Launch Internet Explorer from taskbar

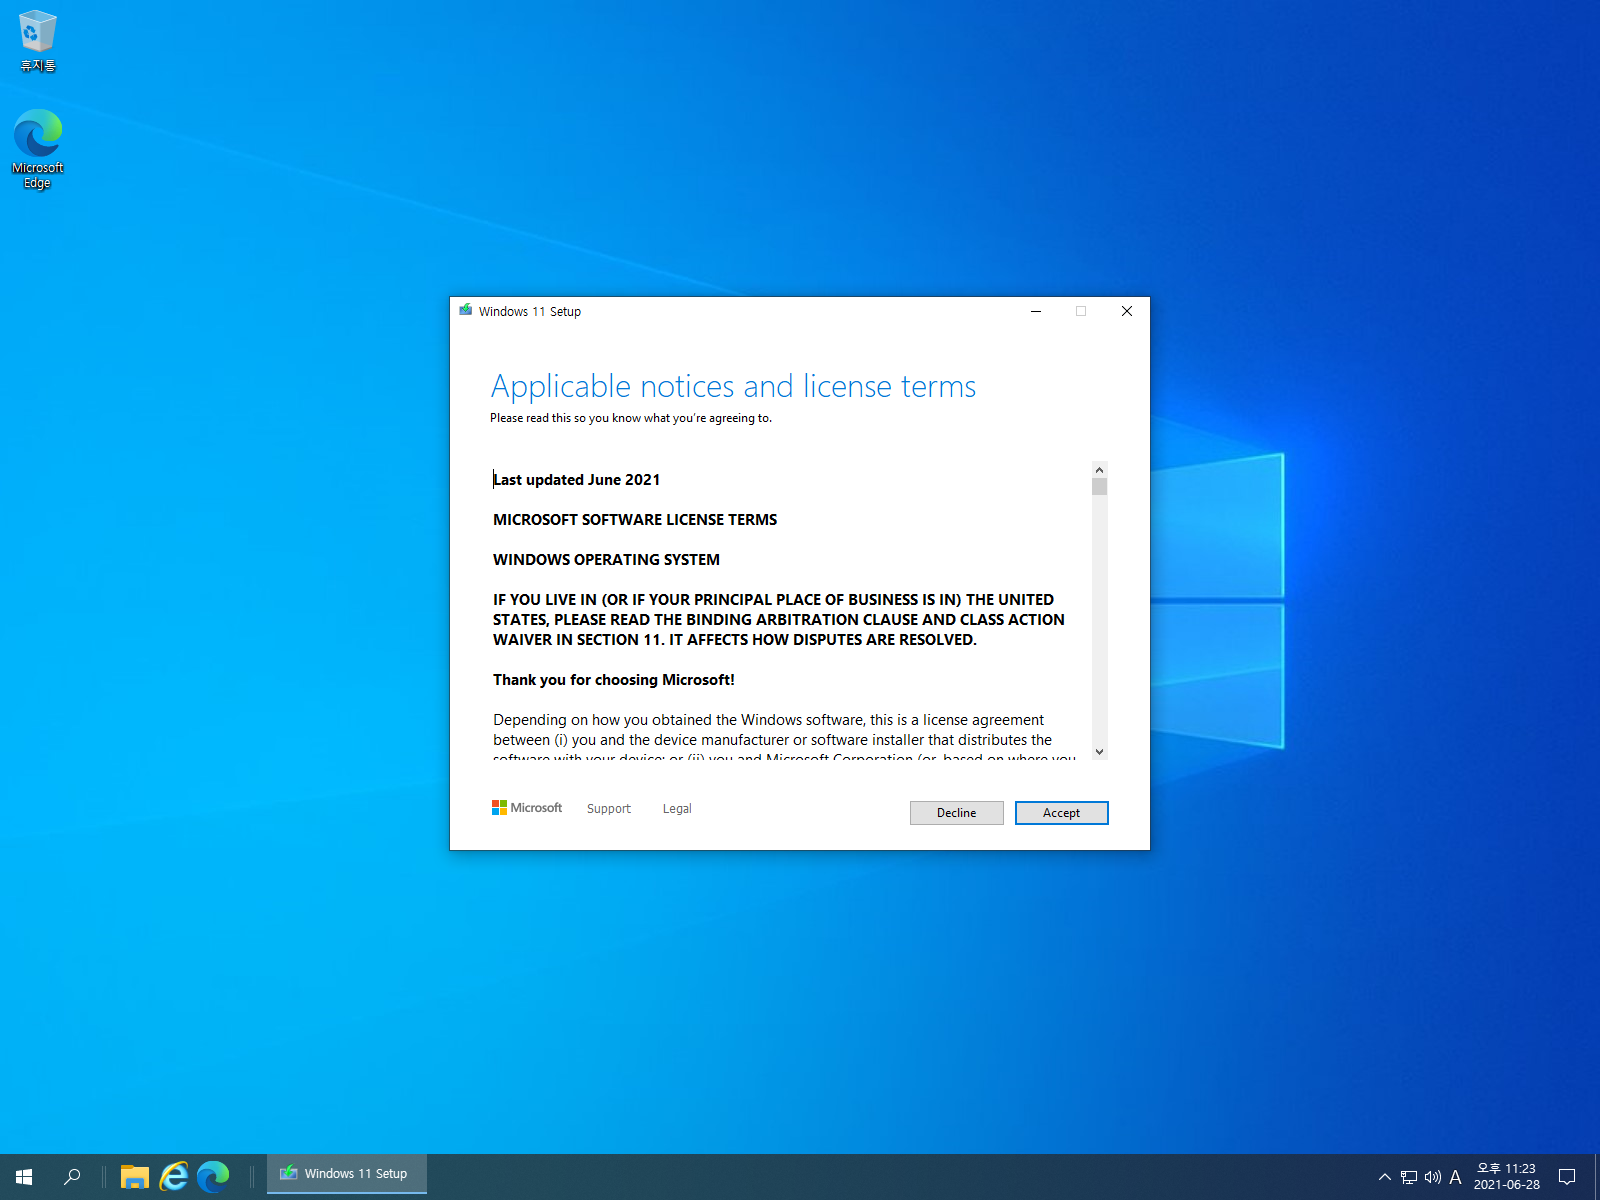point(174,1177)
